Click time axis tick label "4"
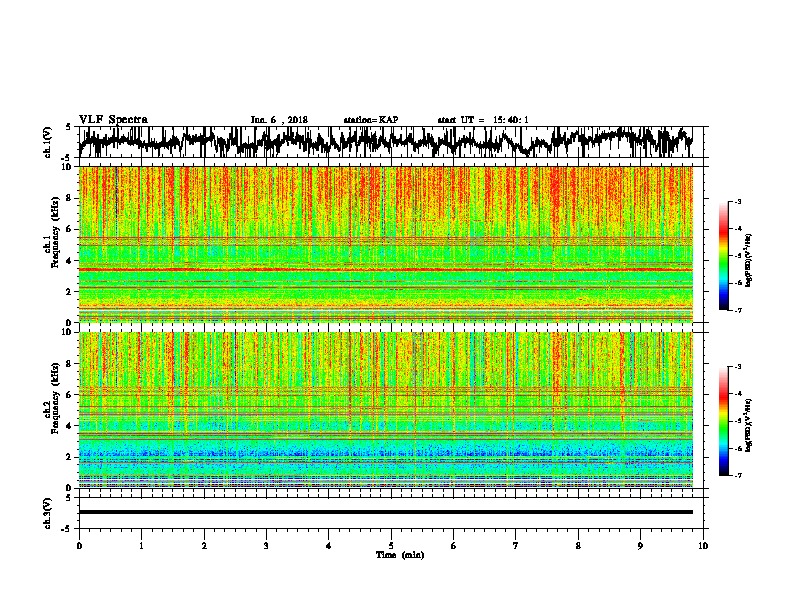 (x=329, y=546)
